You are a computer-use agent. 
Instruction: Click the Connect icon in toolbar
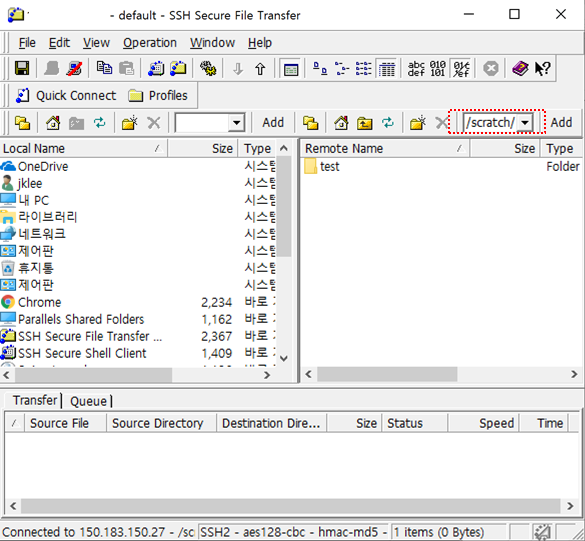51,68
